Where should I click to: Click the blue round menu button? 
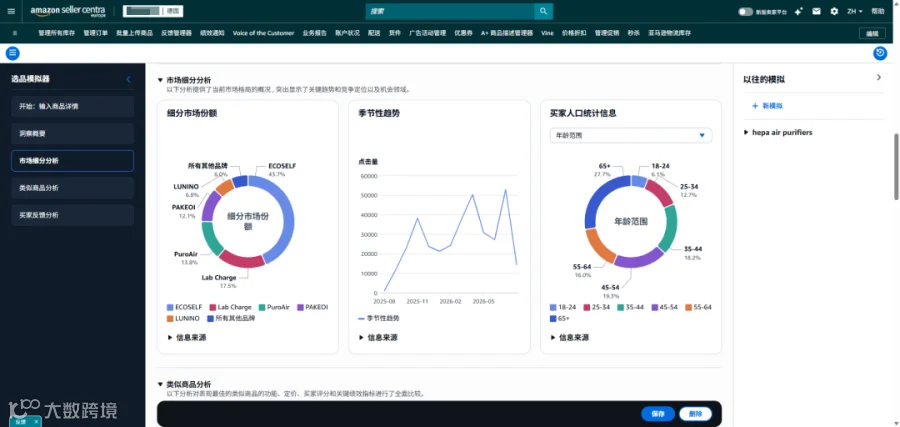click(x=12, y=53)
